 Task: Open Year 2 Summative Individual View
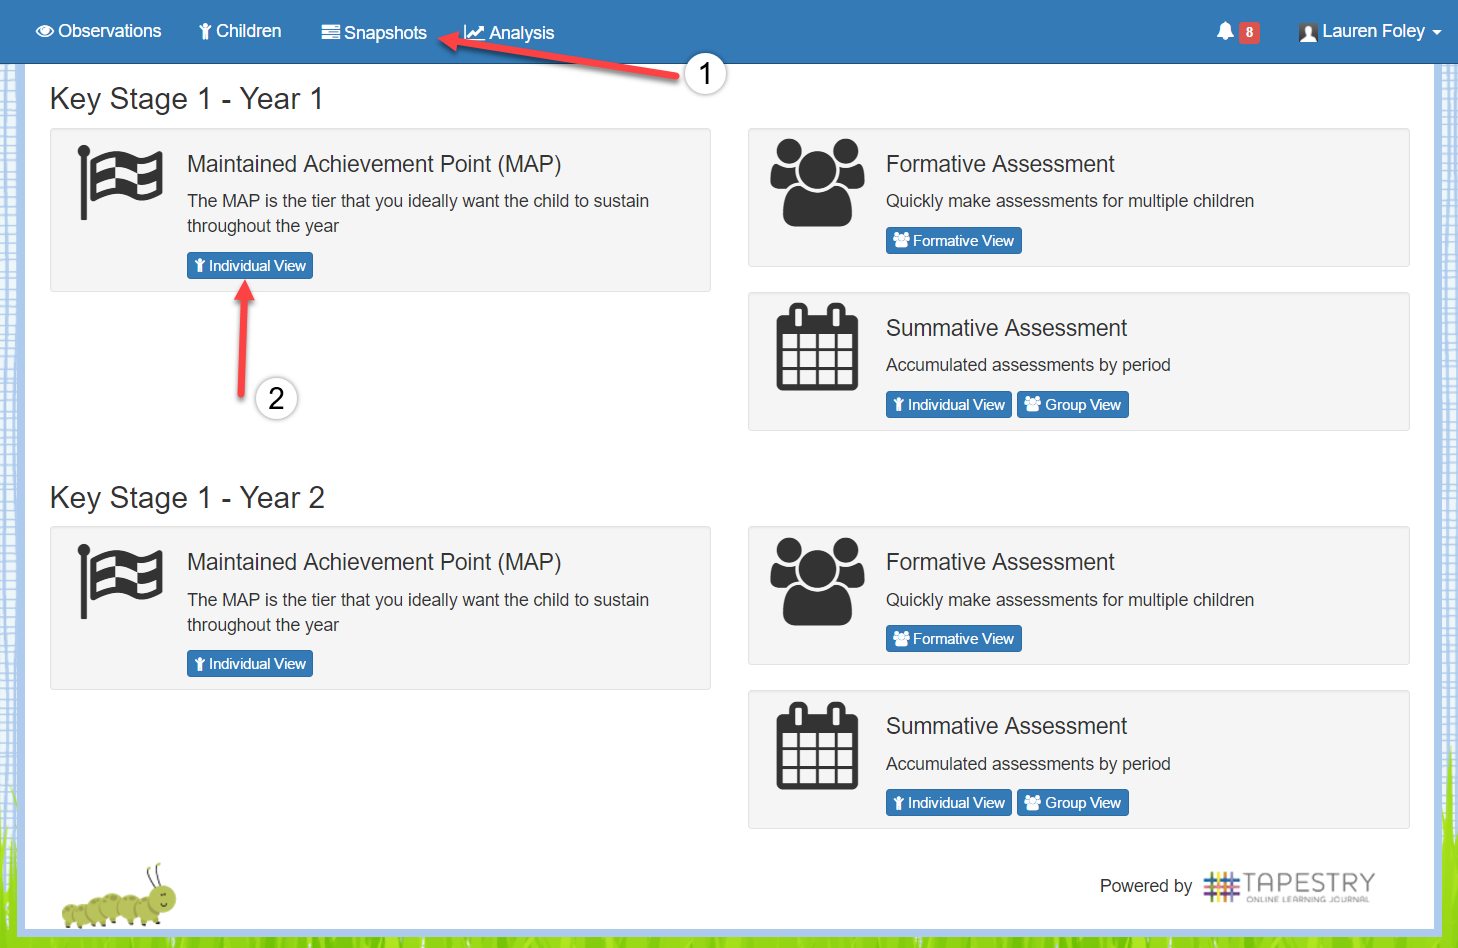click(x=949, y=802)
